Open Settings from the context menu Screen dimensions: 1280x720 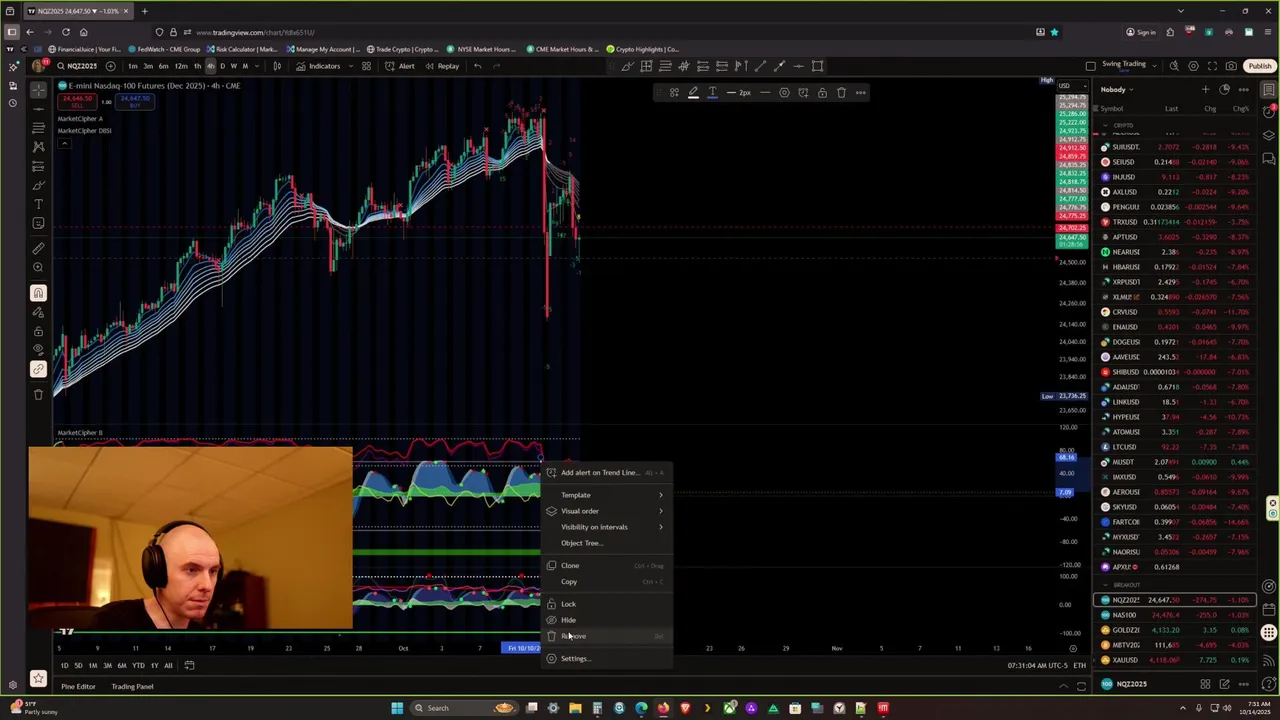[607, 658]
